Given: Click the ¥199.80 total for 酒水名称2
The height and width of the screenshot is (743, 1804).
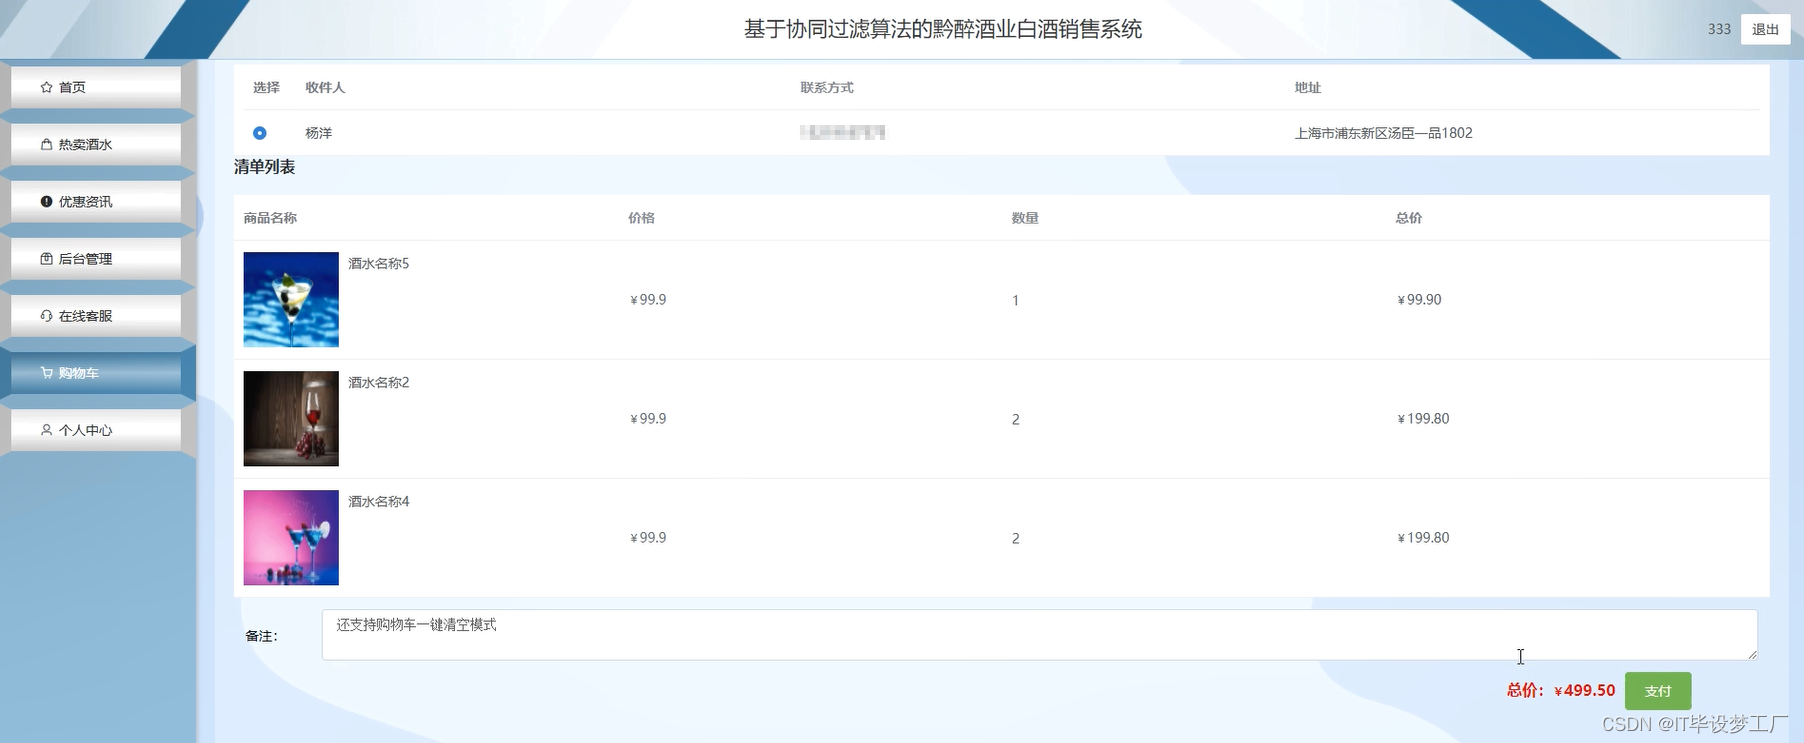Looking at the screenshot, I should click(1423, 419).
